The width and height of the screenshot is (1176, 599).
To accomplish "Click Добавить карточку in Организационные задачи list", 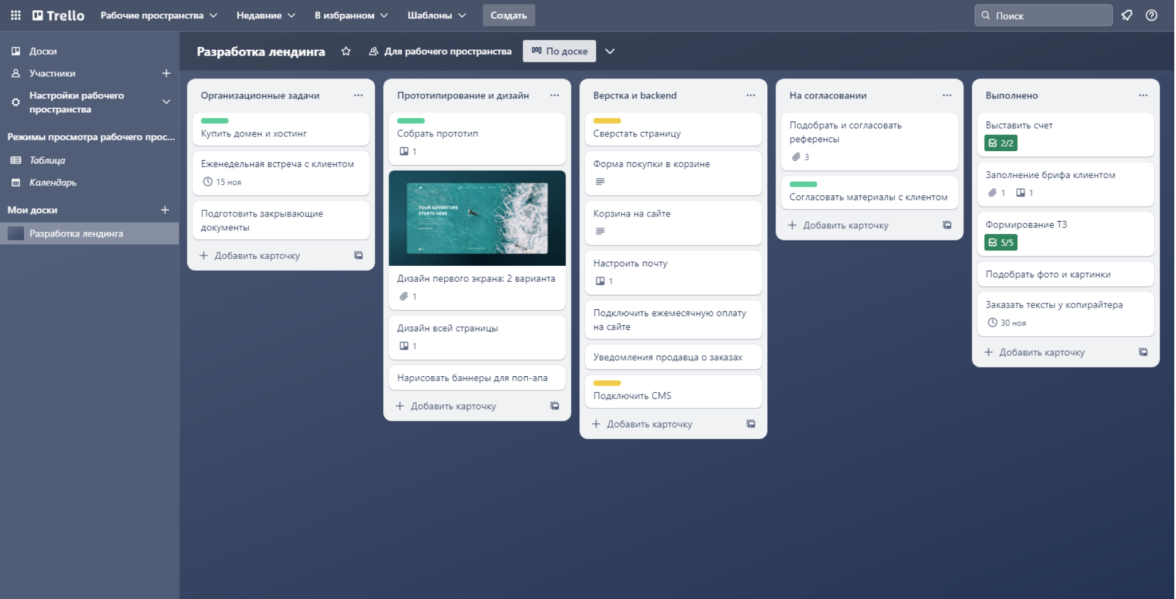I will click(256, 256).
